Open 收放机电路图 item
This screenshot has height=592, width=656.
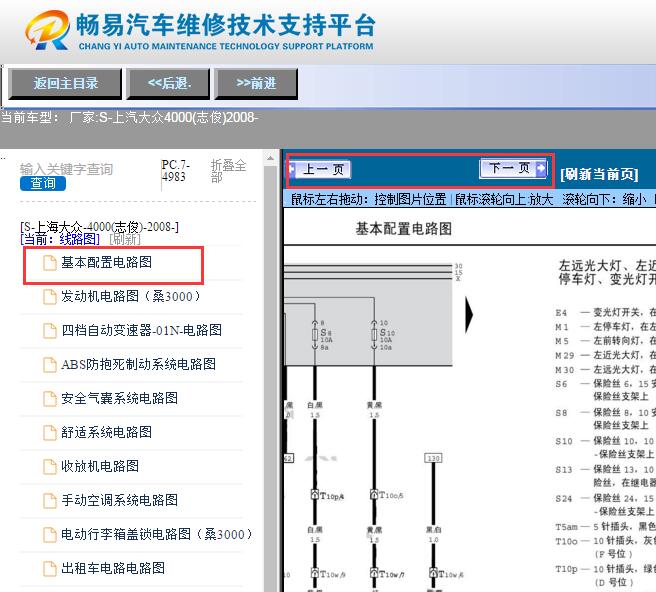click(100, 466)
